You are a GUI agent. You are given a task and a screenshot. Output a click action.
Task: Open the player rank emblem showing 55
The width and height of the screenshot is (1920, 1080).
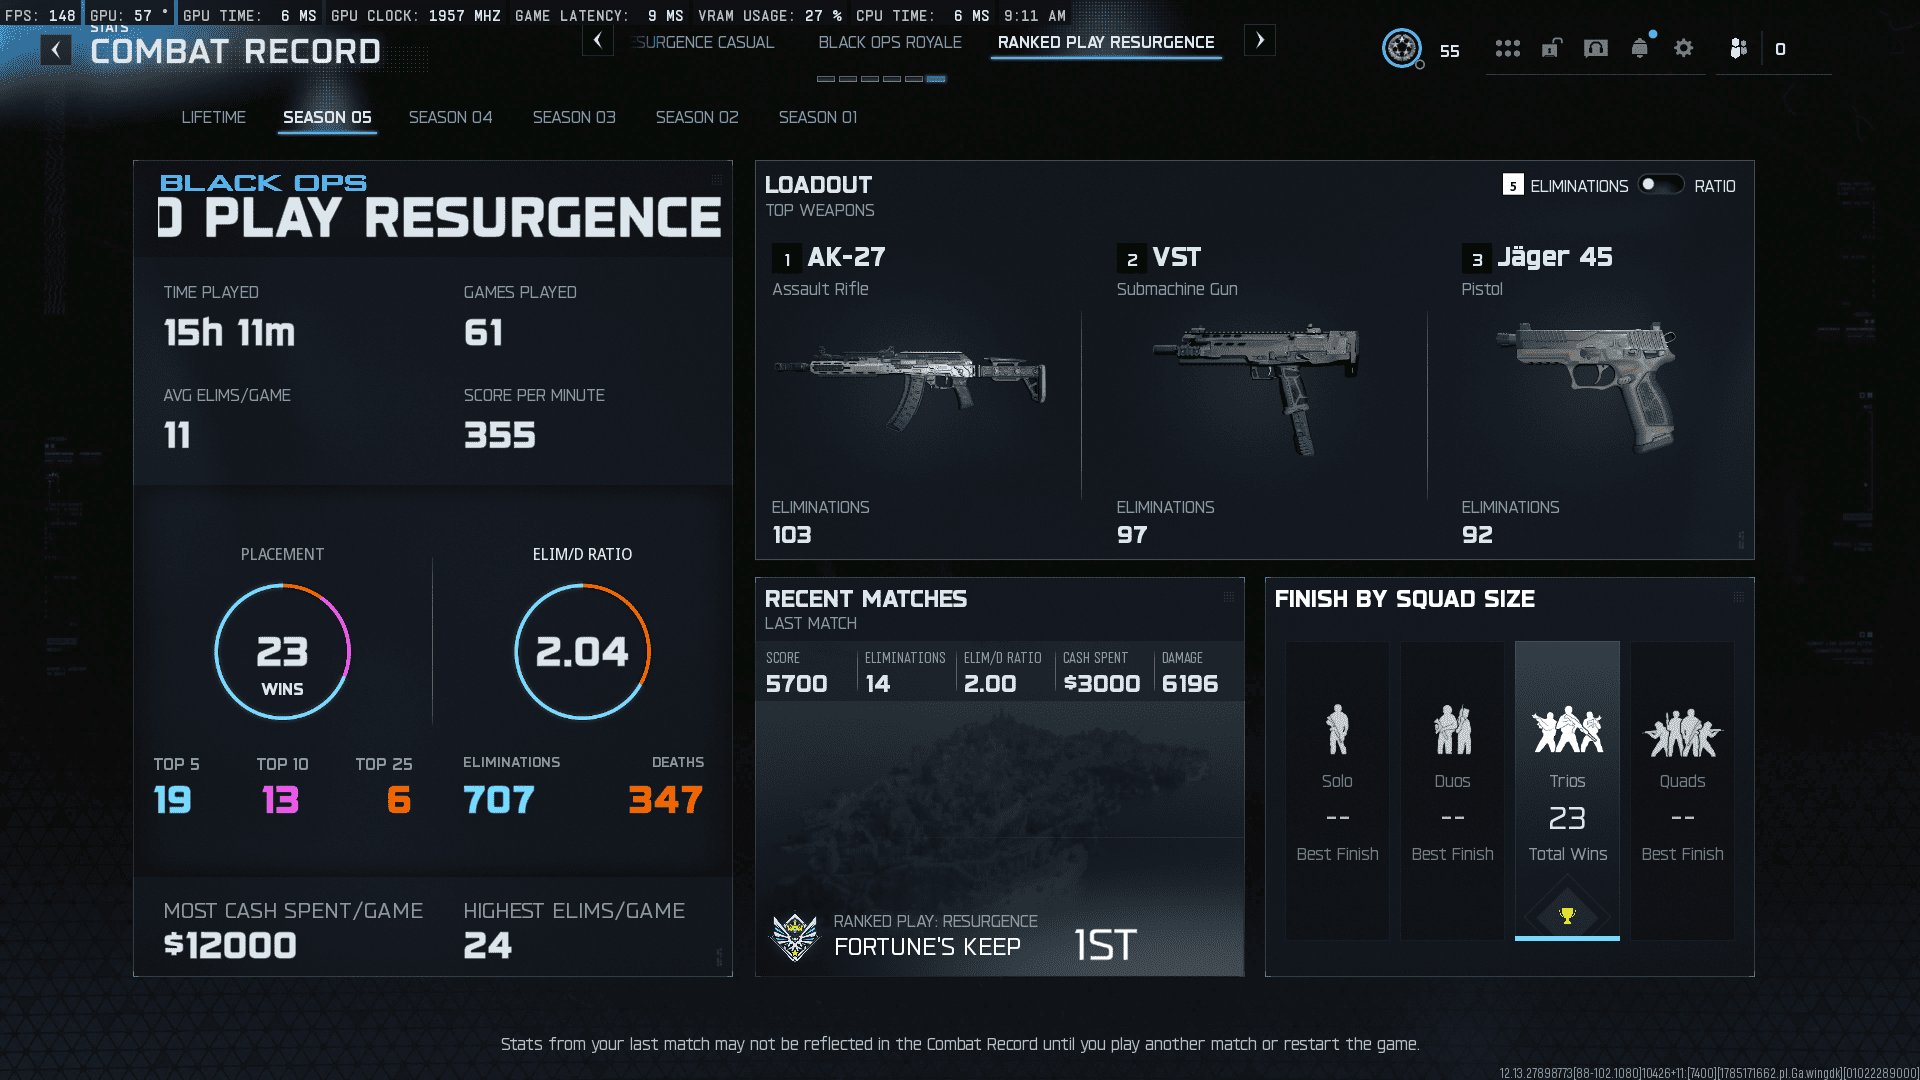coord(1402,48)
